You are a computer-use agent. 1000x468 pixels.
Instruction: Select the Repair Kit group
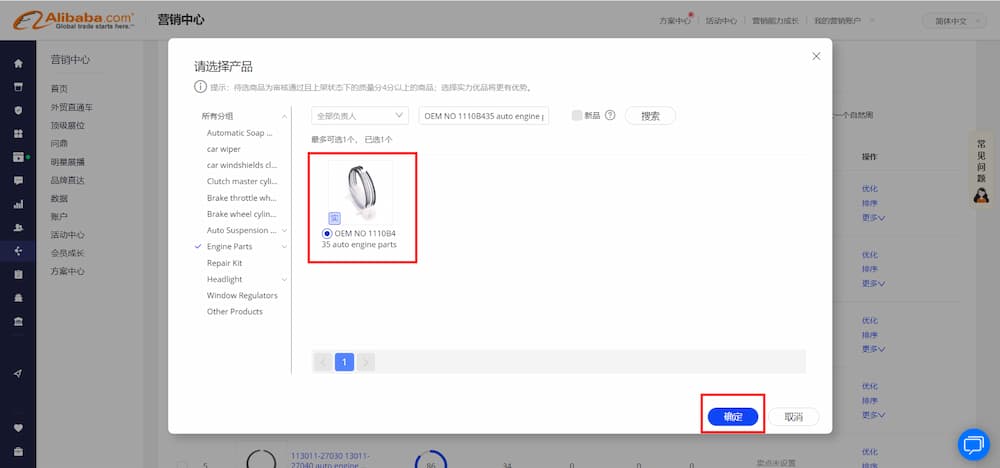click(x=224, y=263)
